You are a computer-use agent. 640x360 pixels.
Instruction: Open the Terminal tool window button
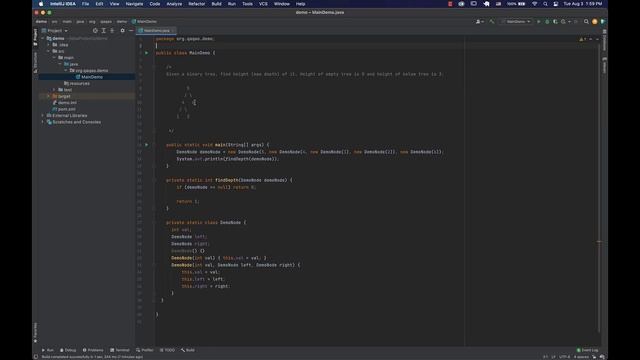[120, 350]
